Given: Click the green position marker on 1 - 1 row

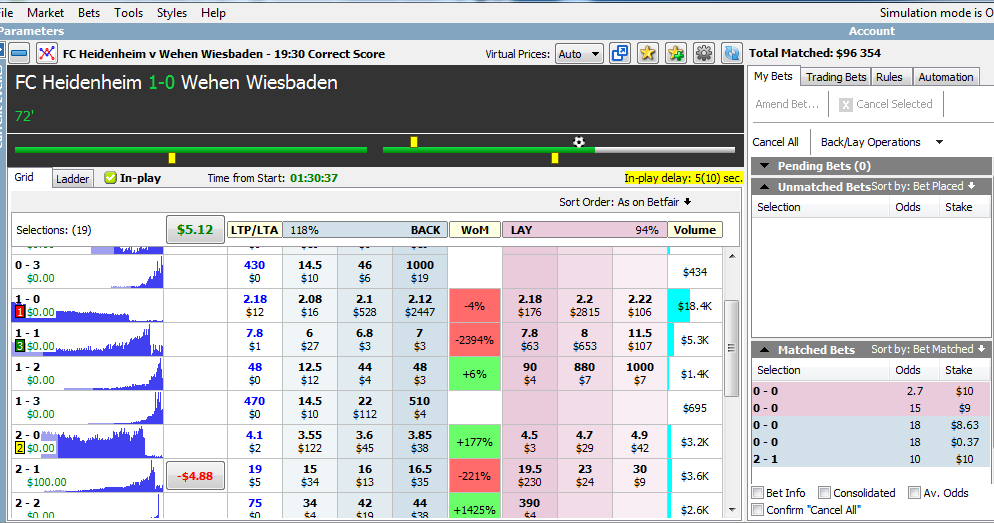Looking at the screenshot, I should 20,346.
